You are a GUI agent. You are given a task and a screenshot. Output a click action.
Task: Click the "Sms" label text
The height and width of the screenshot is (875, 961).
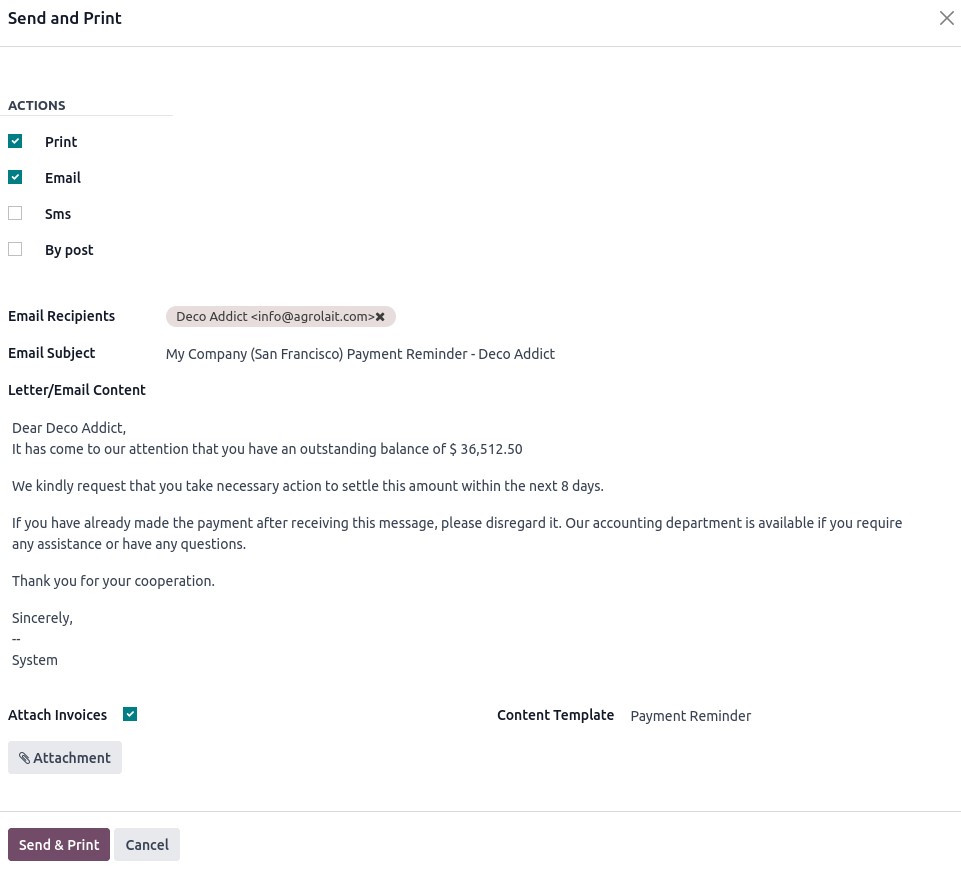pyautogui.click(x=58, y=214)
